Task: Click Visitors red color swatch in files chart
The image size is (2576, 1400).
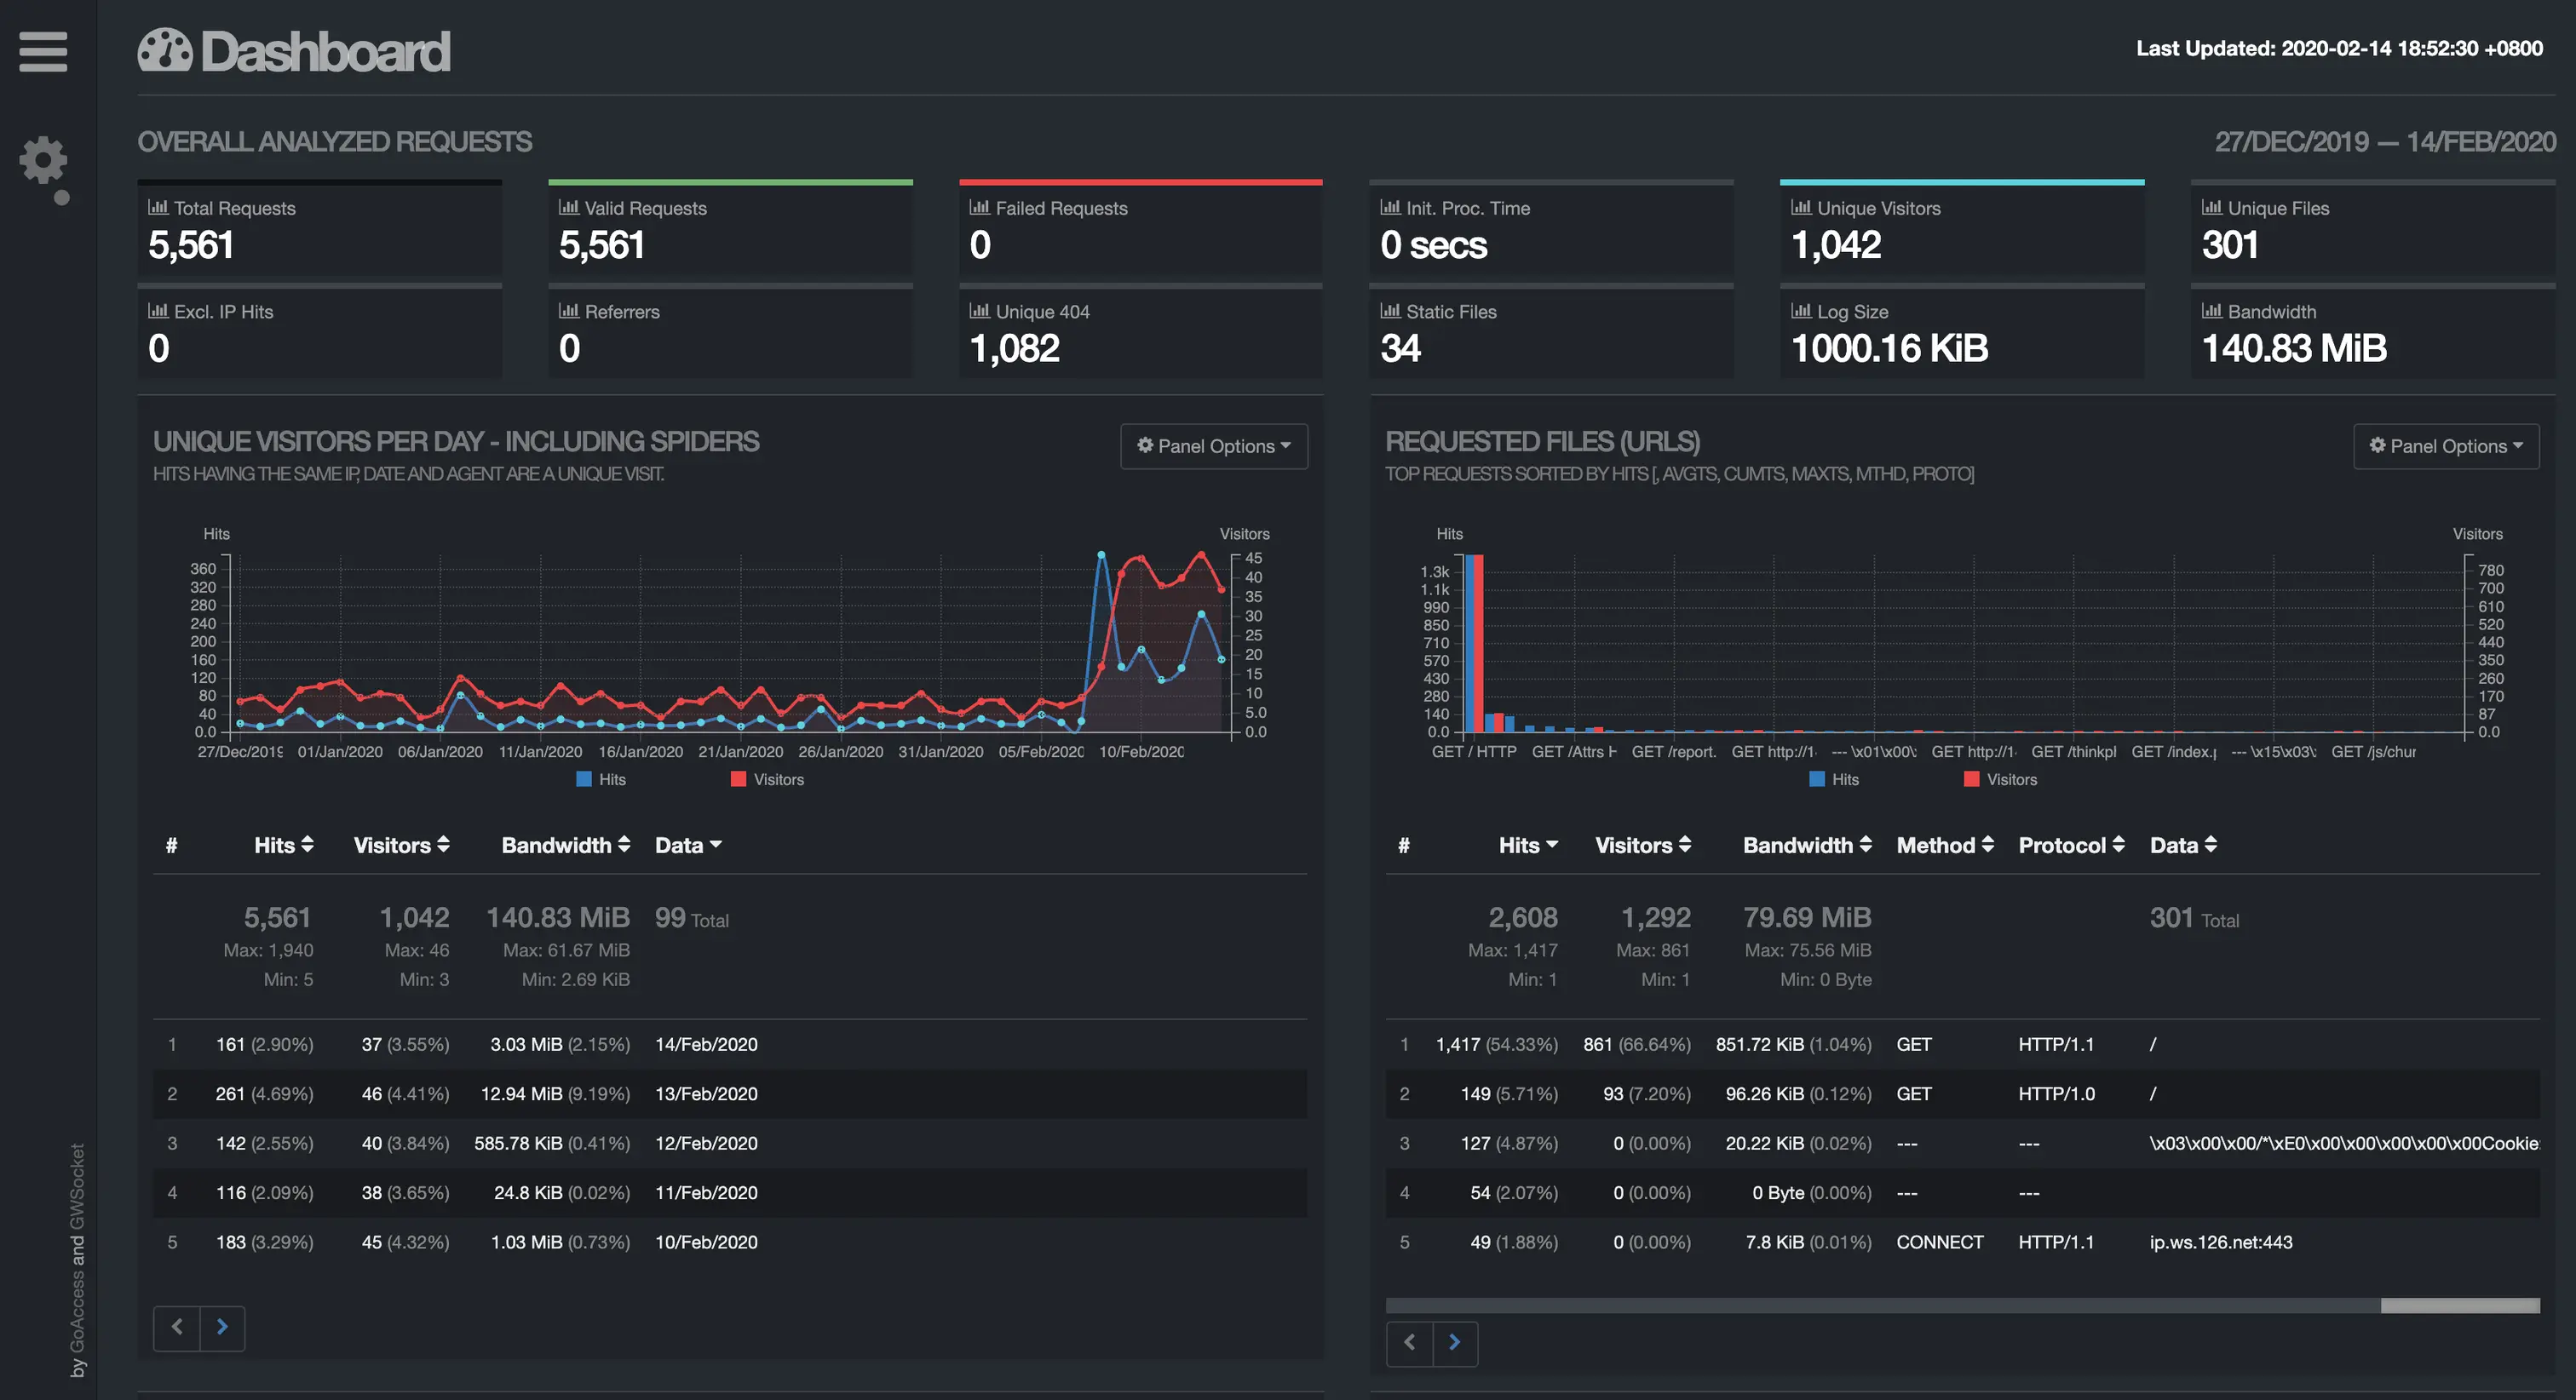Action: pos(1971,779)
